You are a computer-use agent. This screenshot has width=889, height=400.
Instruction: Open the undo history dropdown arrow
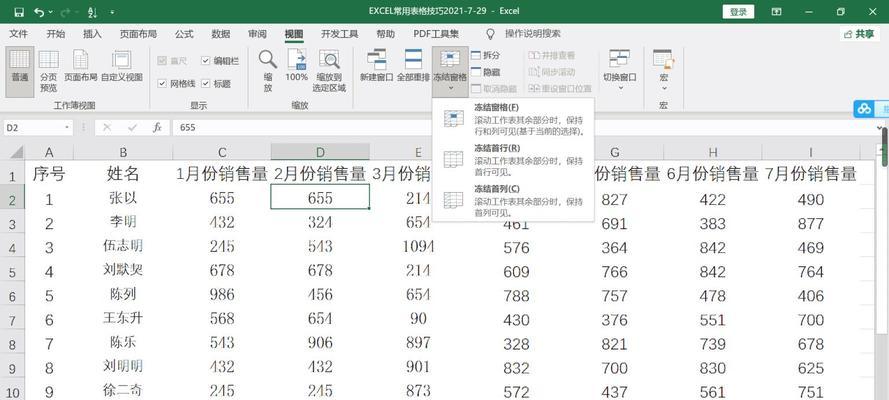pyautogui.click(x=51, y=12)
